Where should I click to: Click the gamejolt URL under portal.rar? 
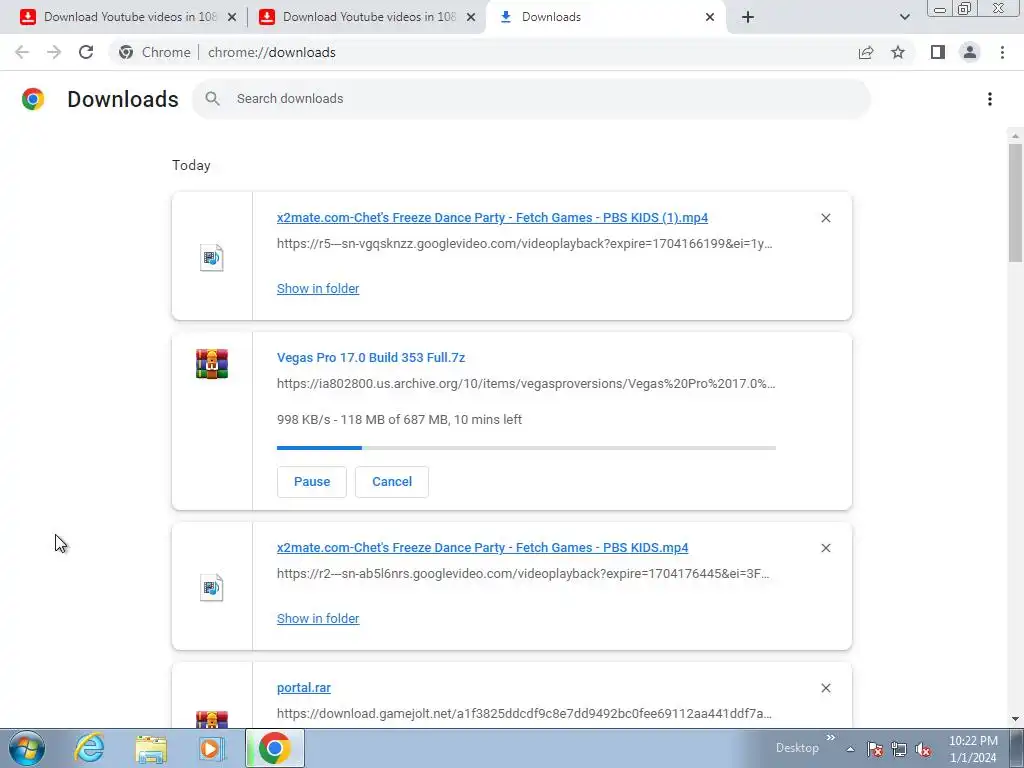(x=524, y=714)
